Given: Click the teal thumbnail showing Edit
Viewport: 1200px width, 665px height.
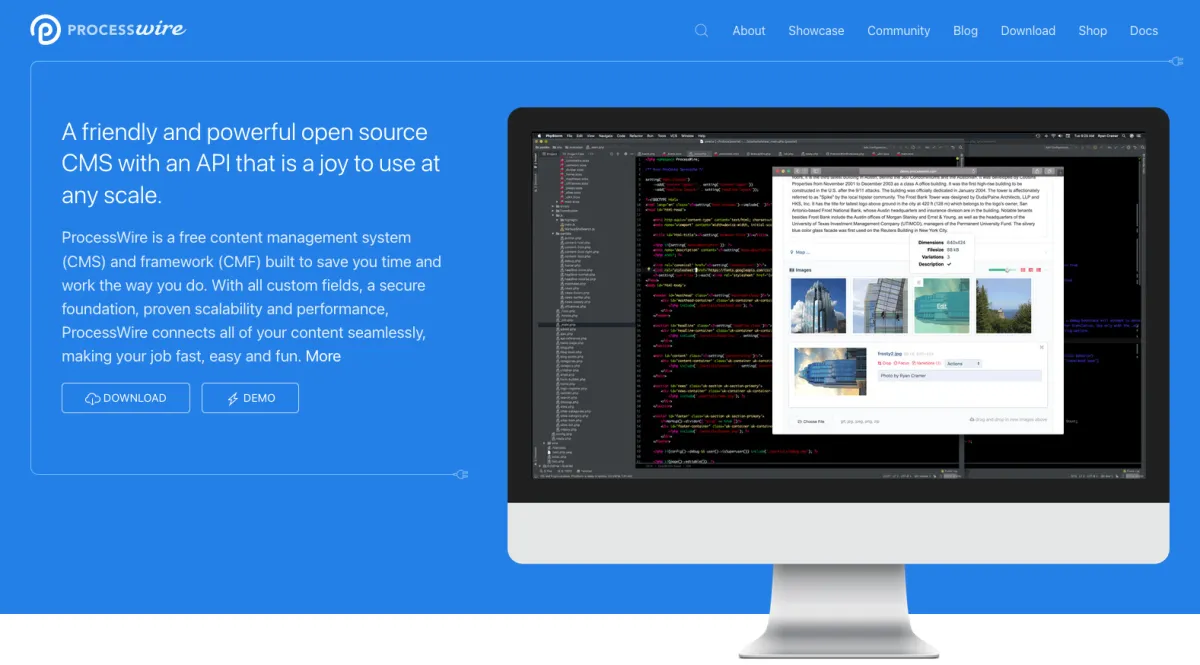Looking at the screenshot, I should coord(942,306).
